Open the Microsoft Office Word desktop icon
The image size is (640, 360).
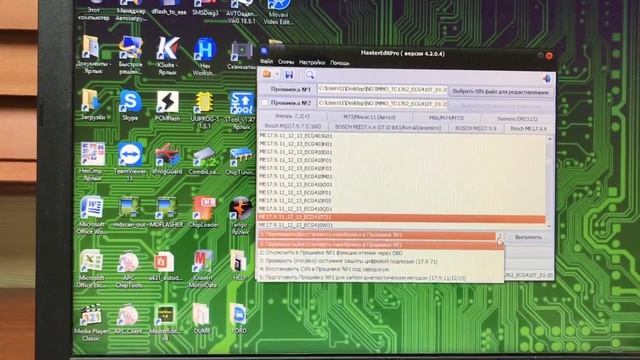click(91, 215)
